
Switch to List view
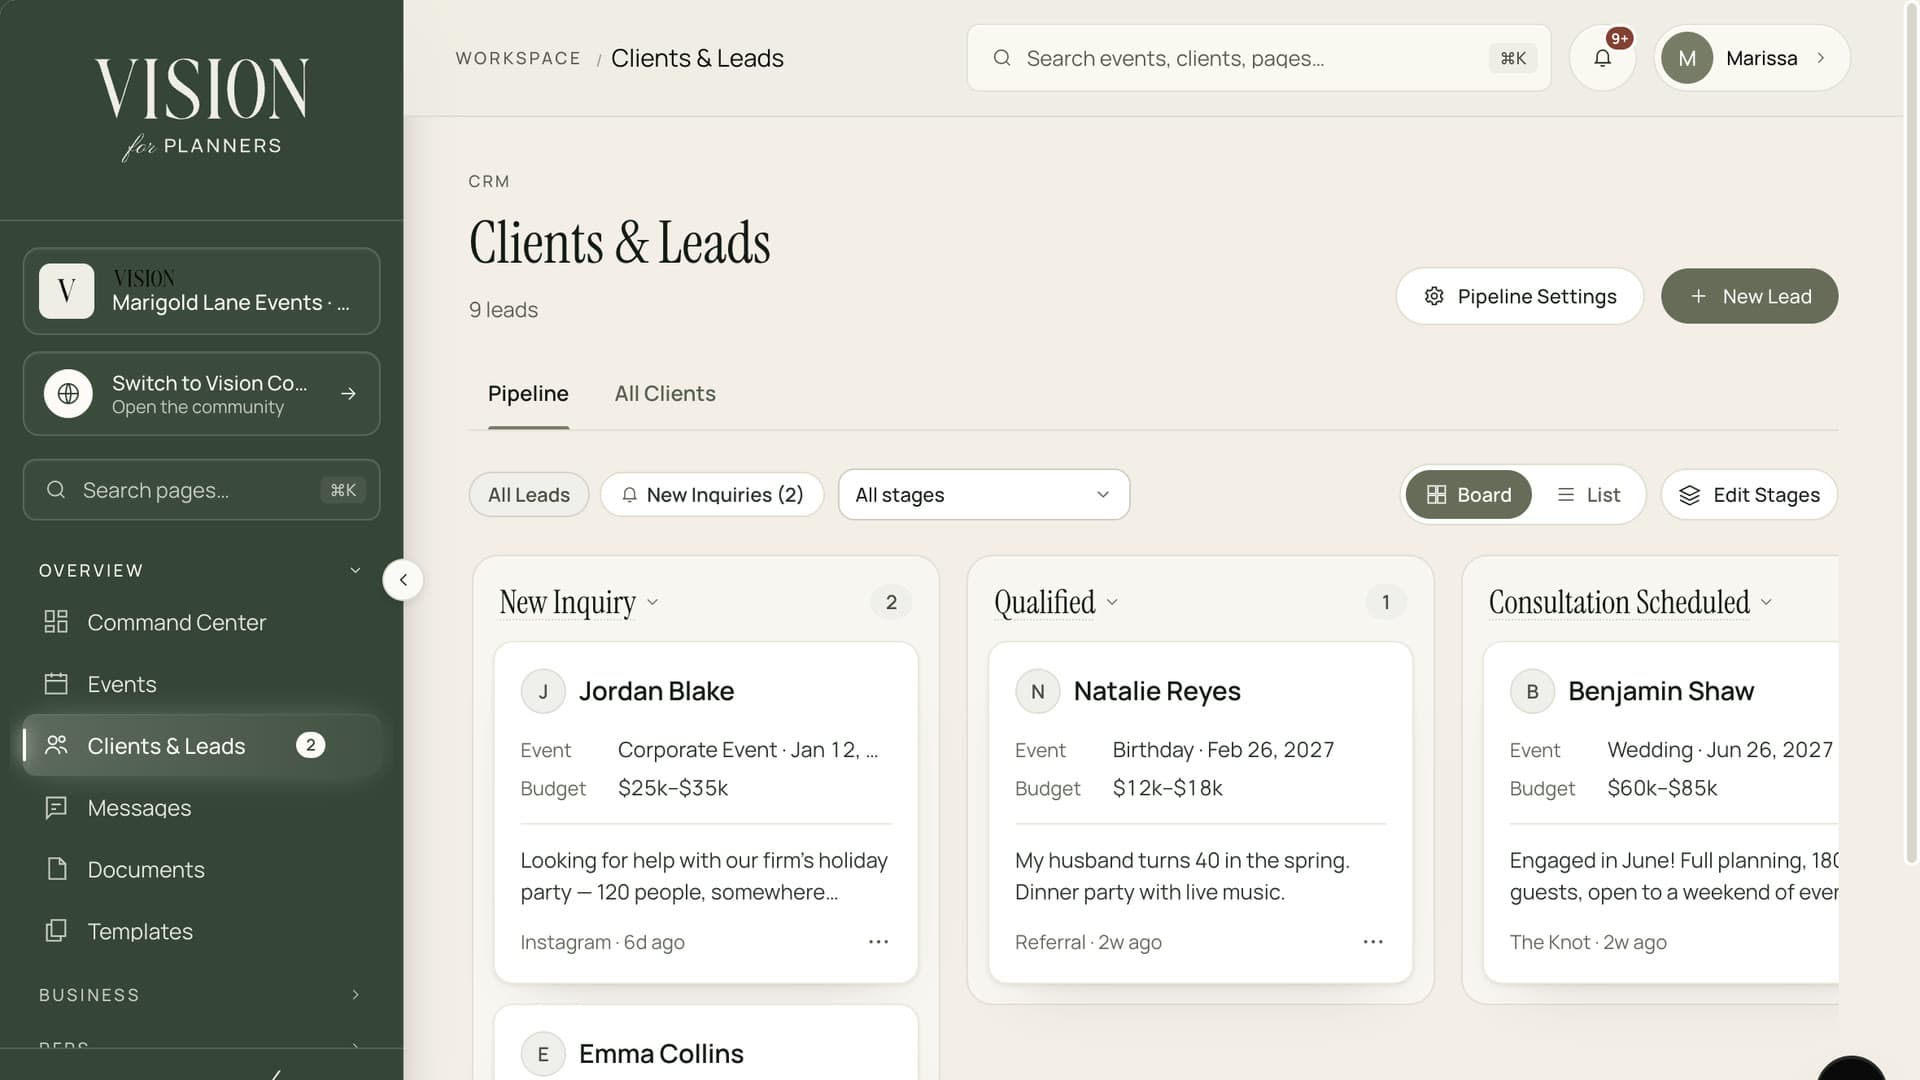click(x=1588, y=495)
